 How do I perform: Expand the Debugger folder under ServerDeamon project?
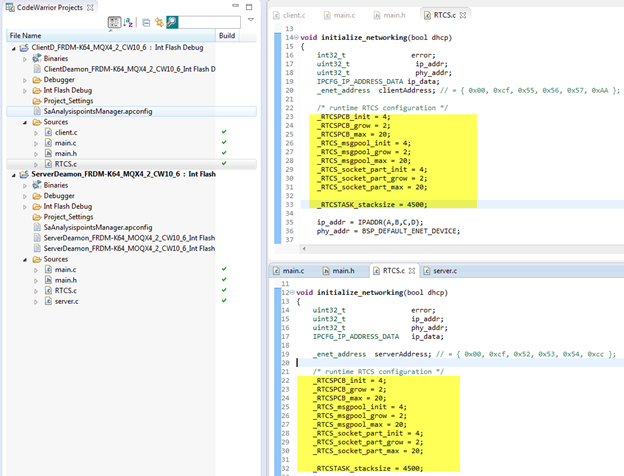point(25,196)
